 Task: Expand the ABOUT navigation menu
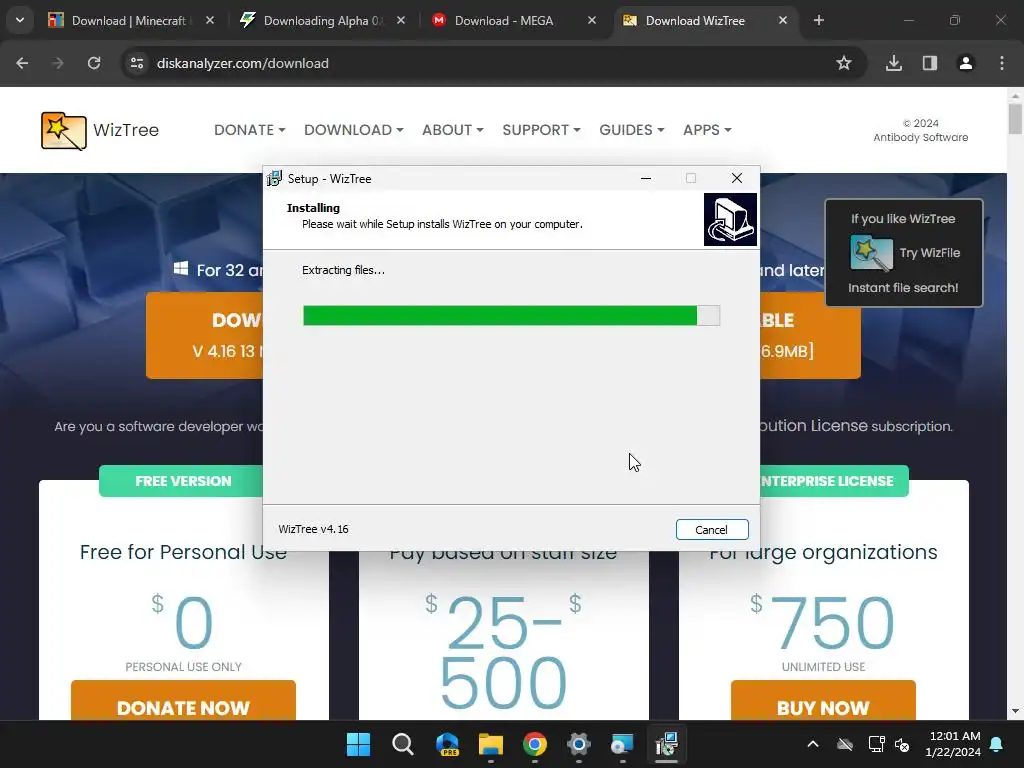[453, 130]
